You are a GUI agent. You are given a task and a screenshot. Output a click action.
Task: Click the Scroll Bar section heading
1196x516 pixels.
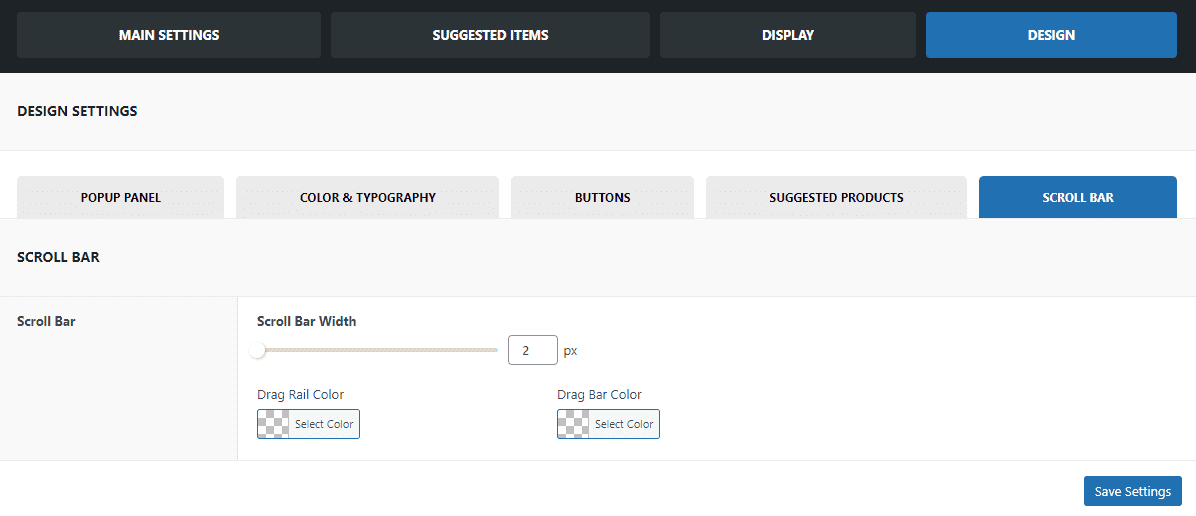[x=58, y=257]
